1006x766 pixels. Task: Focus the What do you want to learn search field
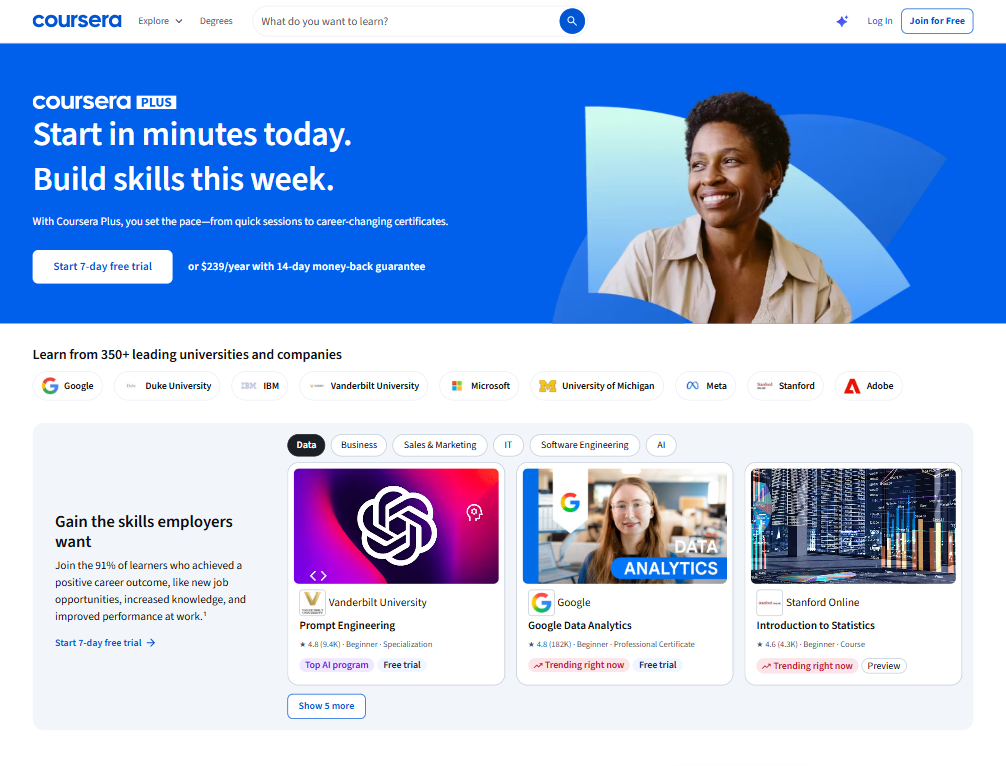pos(407,21)
